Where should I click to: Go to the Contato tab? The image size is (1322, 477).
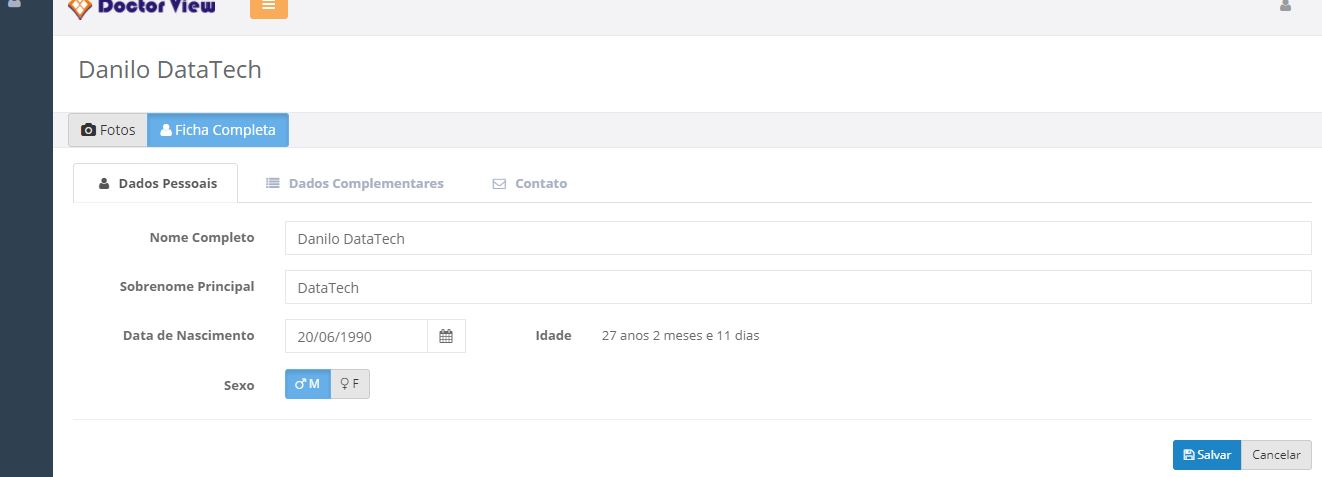point(530,184)
